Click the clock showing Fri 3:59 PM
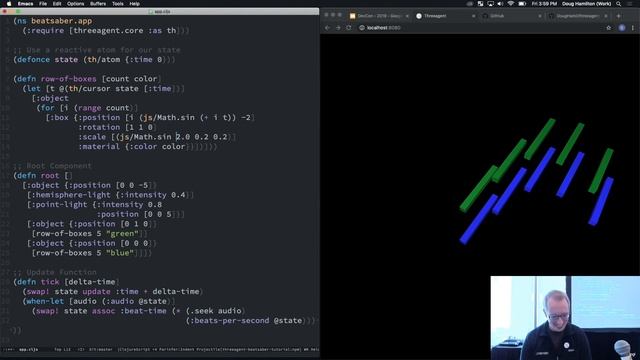Image resolution: width=640 pixels, height=360 pixels. 544,4
